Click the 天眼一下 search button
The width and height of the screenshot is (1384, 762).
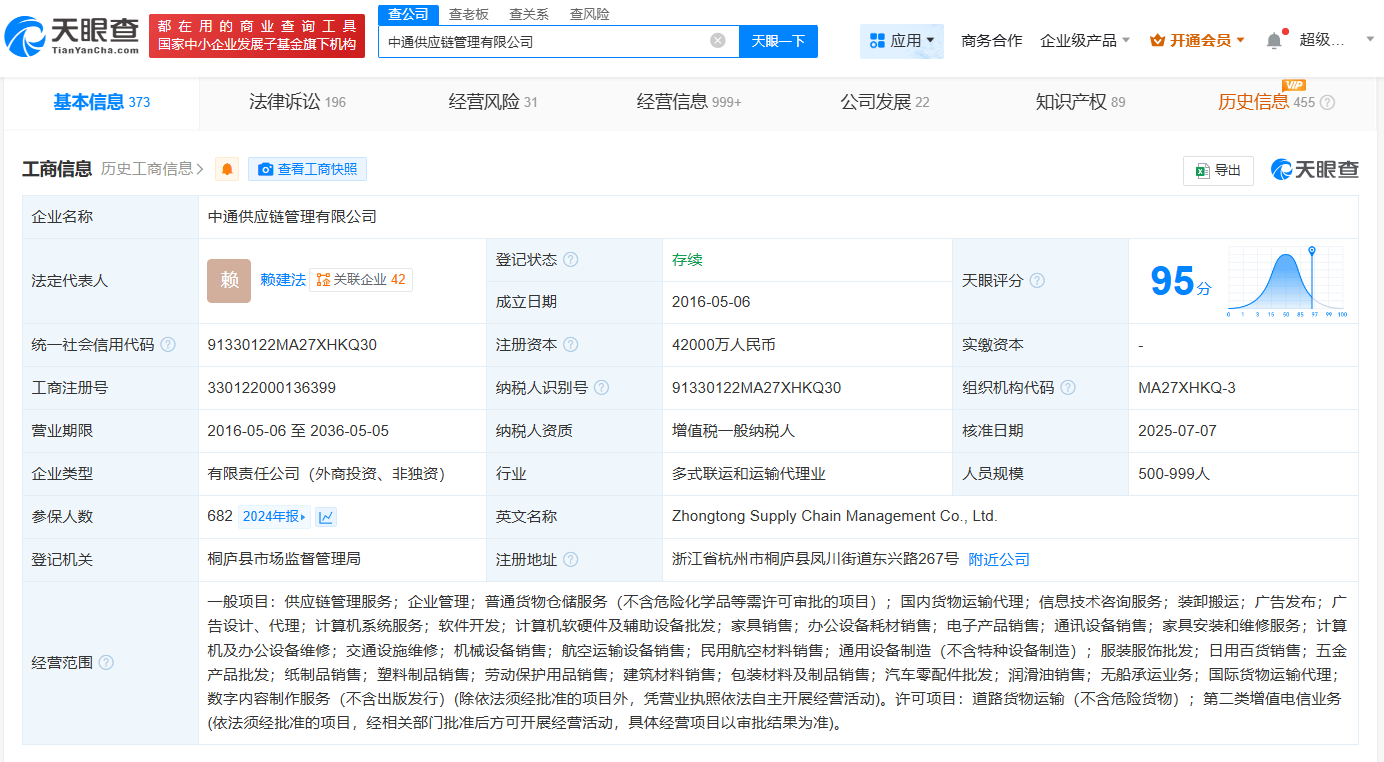[778, 41]
